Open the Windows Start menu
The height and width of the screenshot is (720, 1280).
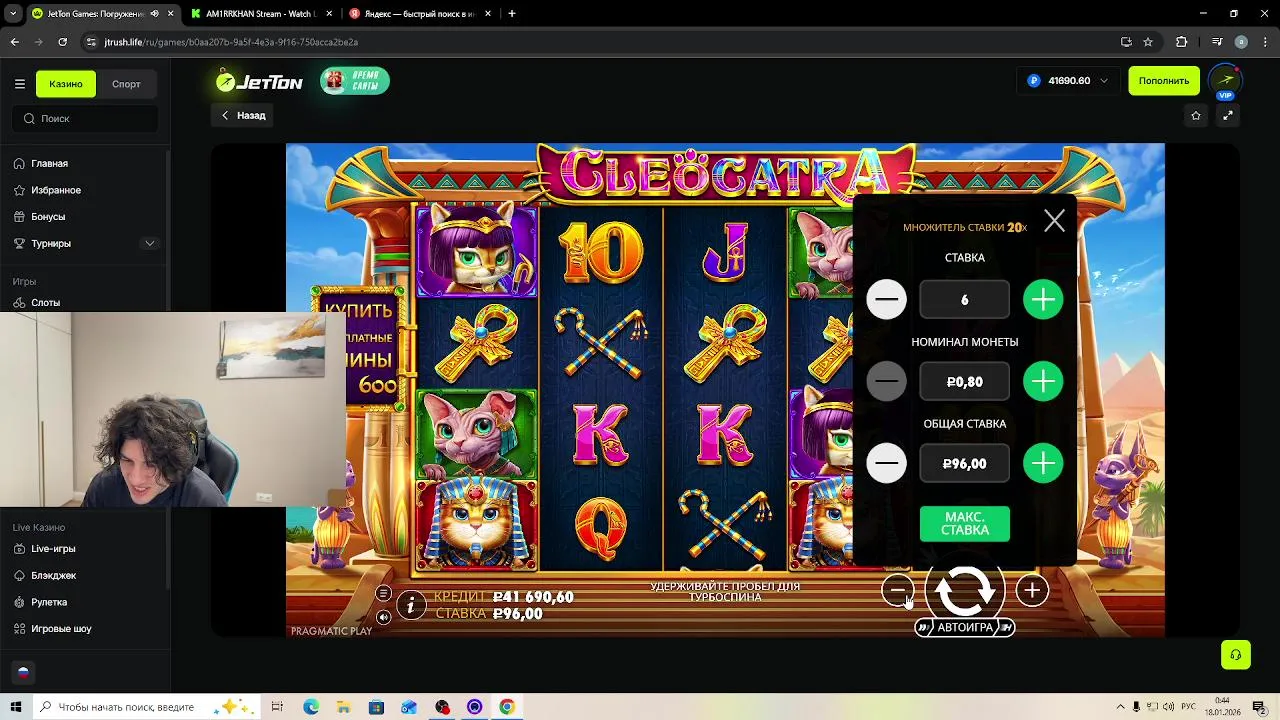click(15, 707)
